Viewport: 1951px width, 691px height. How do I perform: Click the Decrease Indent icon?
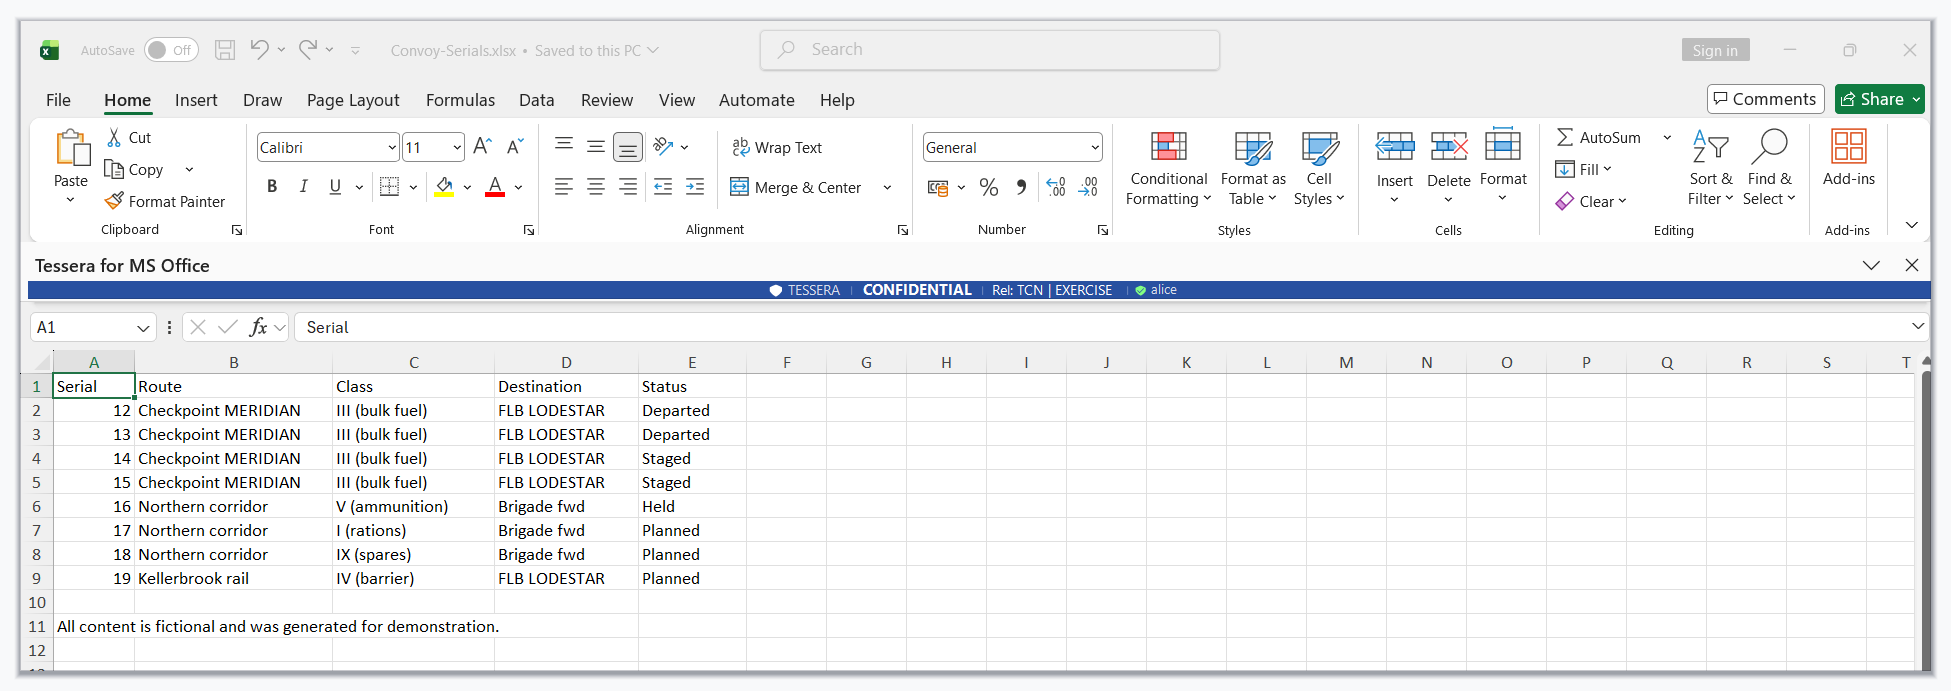click(663, 187)
